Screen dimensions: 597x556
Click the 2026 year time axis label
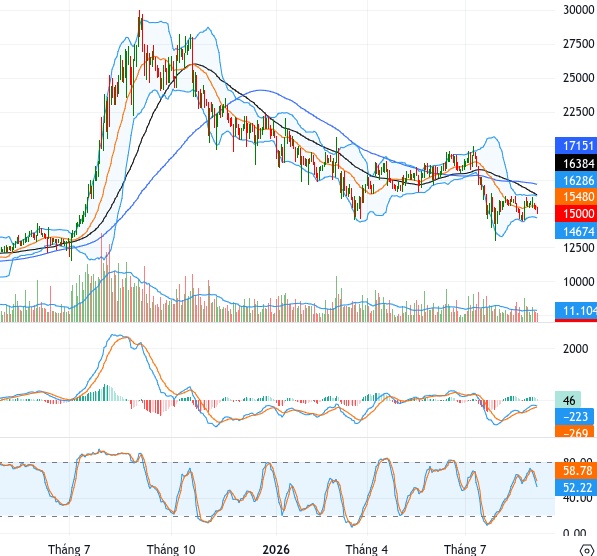point(276,550)
